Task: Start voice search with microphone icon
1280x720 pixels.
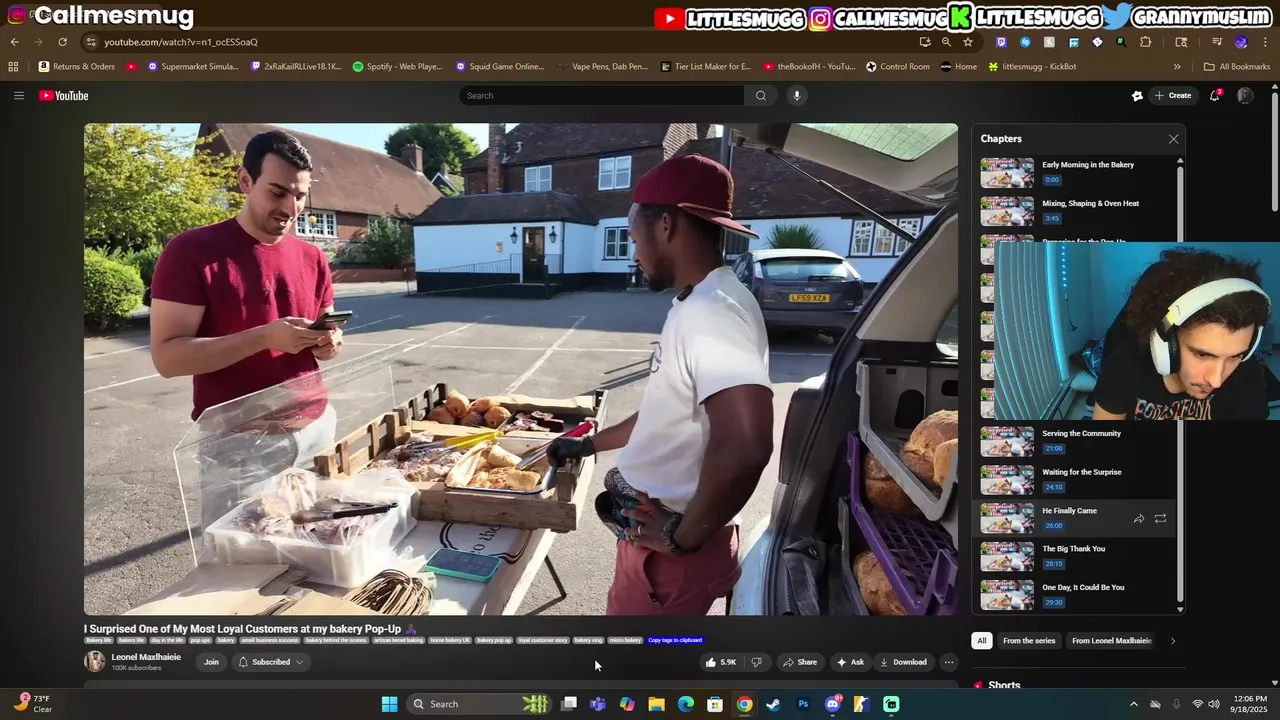Action: coord(796,96)
